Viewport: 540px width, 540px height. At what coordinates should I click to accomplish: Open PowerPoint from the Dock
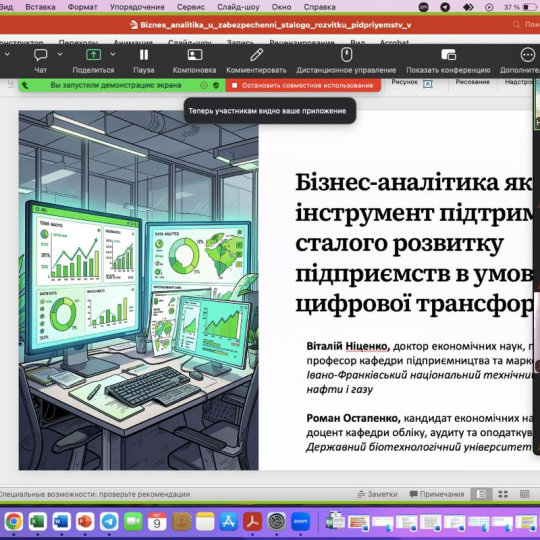(85, 521)
